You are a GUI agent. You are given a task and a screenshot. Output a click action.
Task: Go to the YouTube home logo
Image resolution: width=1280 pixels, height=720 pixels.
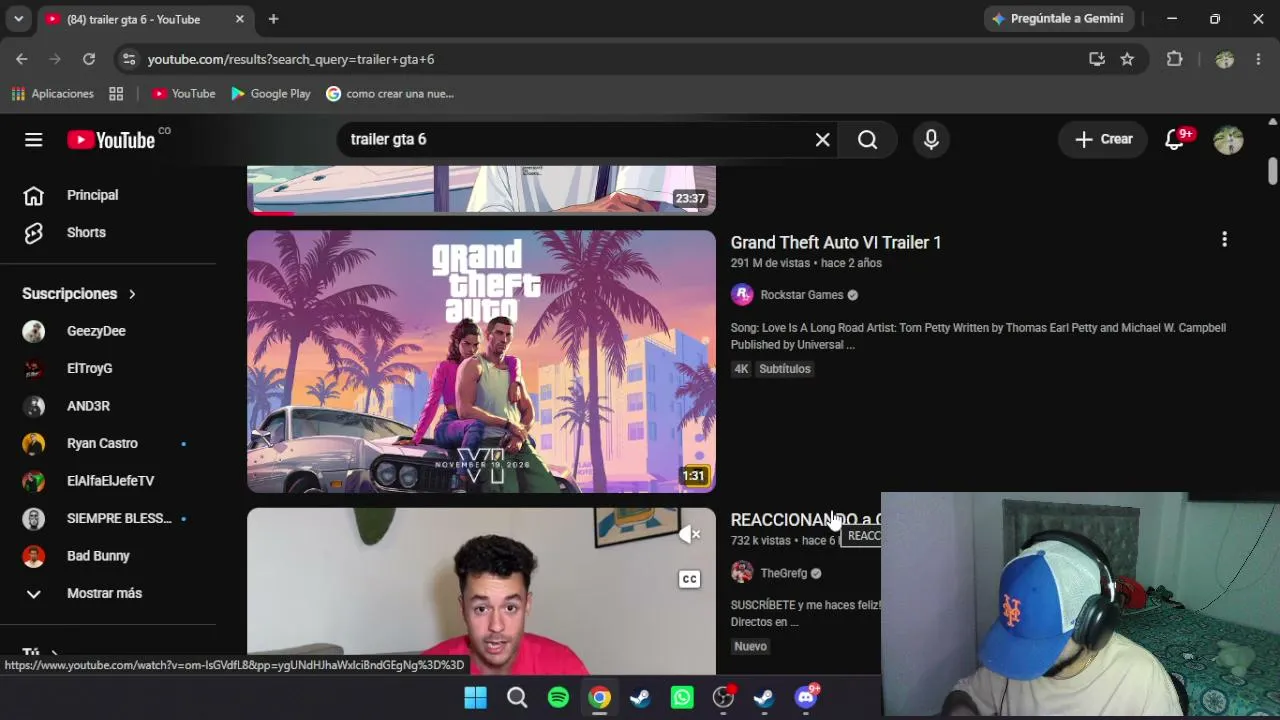click(x=111, y=140)
